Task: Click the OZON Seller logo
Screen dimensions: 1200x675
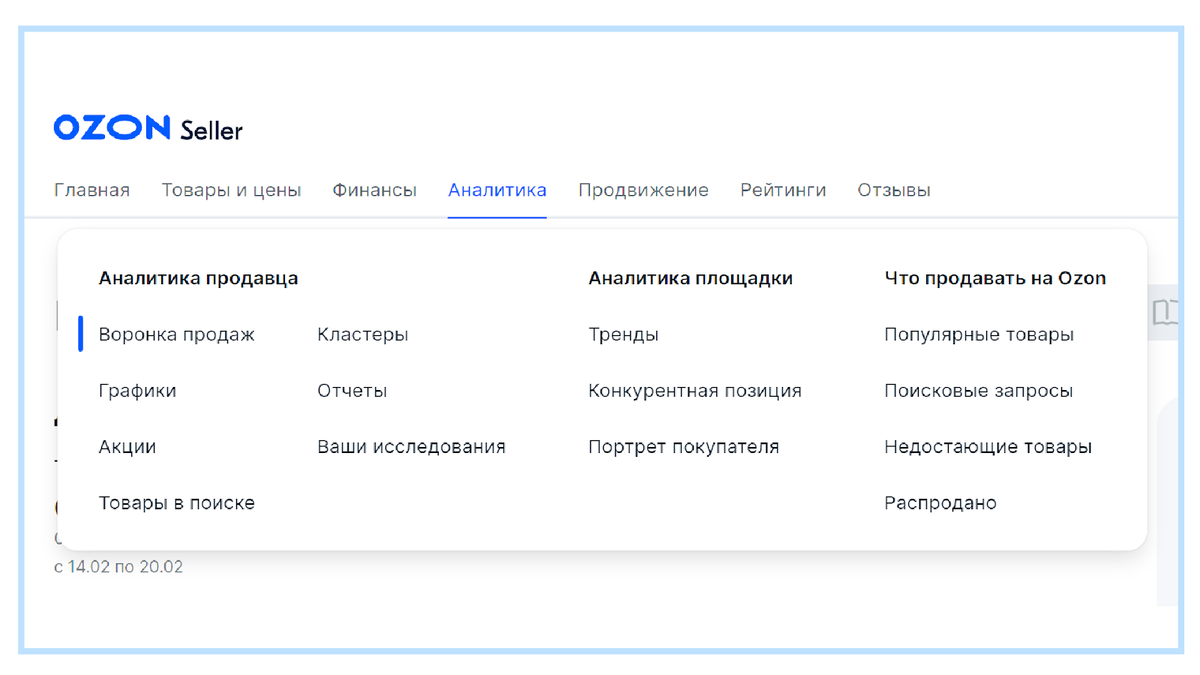Action: pyautogui.click(x=148, y=128)
